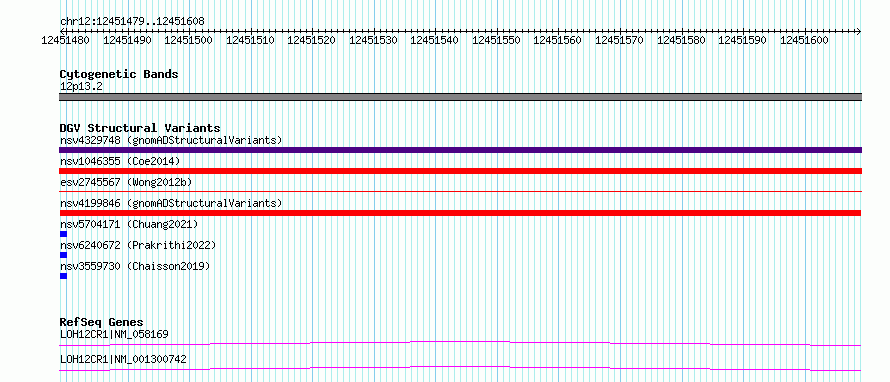Click the blue nsv5704171 variant block

coord(63,234)
